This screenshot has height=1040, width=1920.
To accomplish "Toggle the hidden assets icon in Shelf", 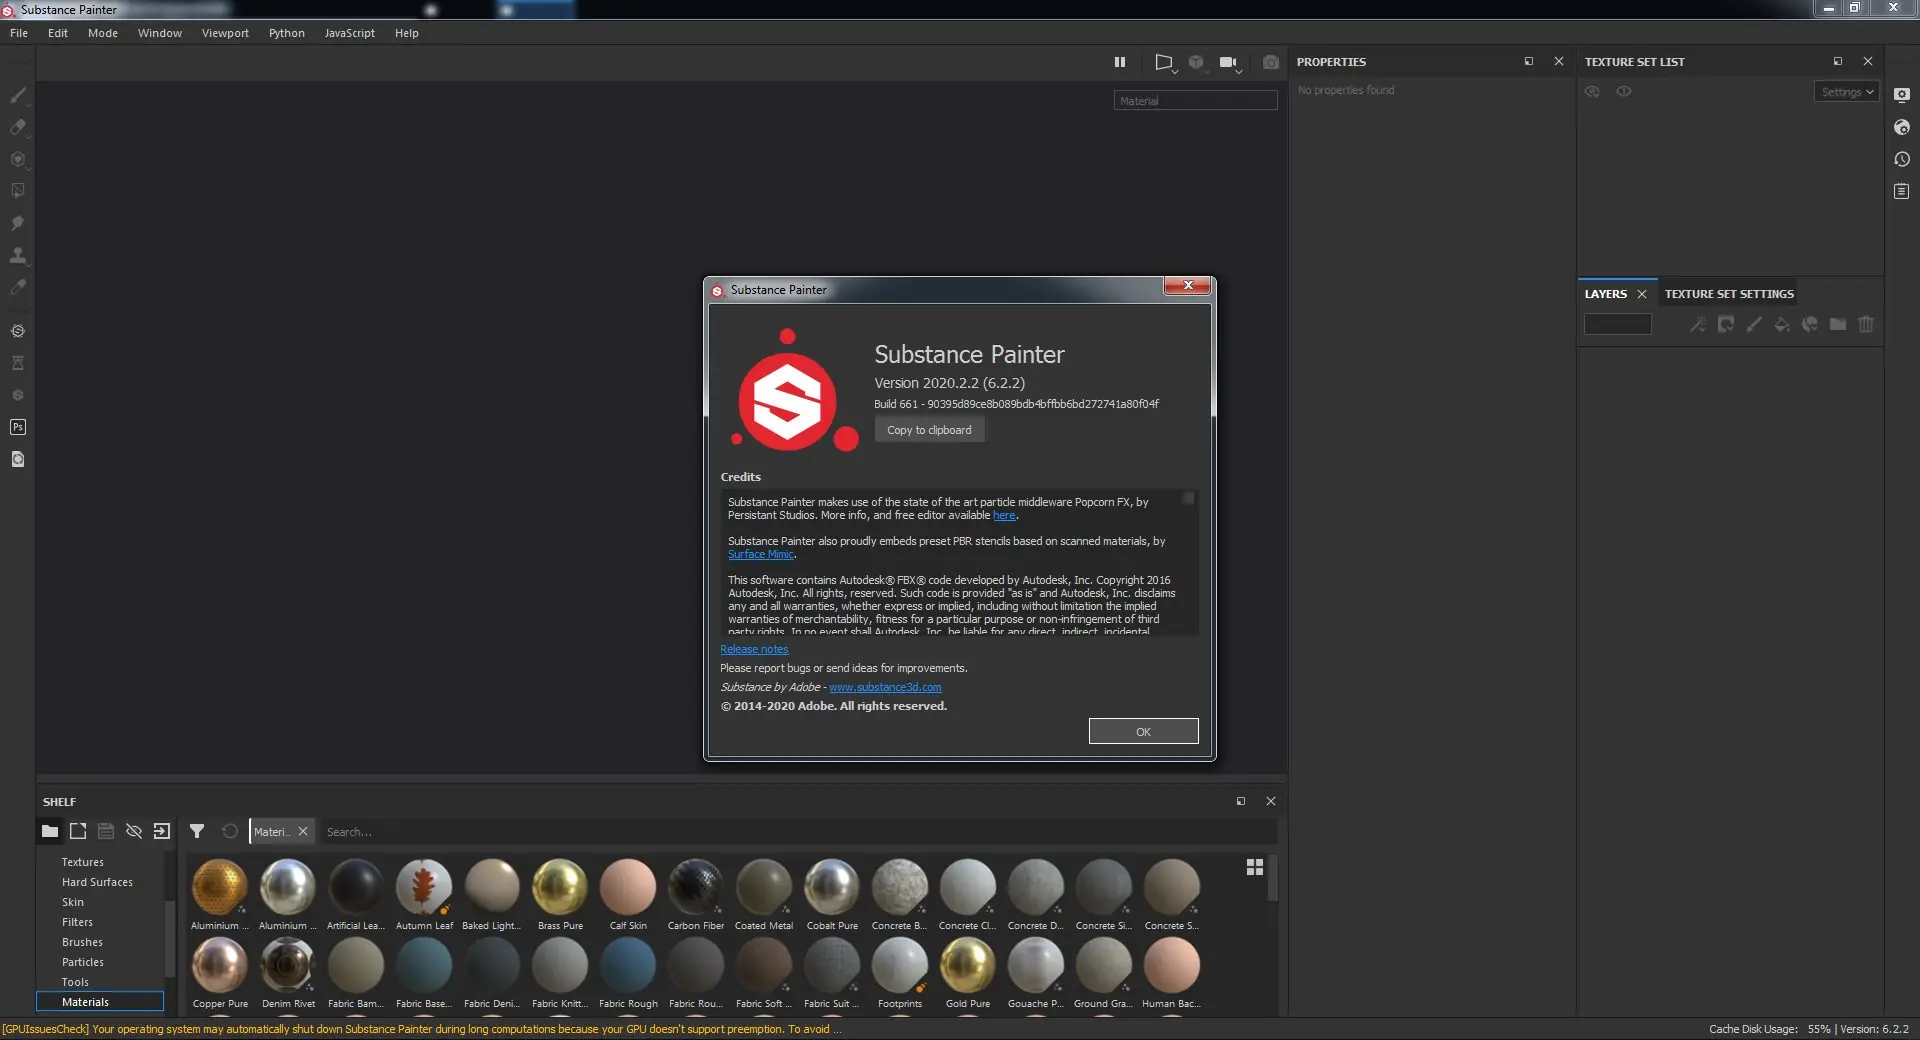I will [134, 831].
